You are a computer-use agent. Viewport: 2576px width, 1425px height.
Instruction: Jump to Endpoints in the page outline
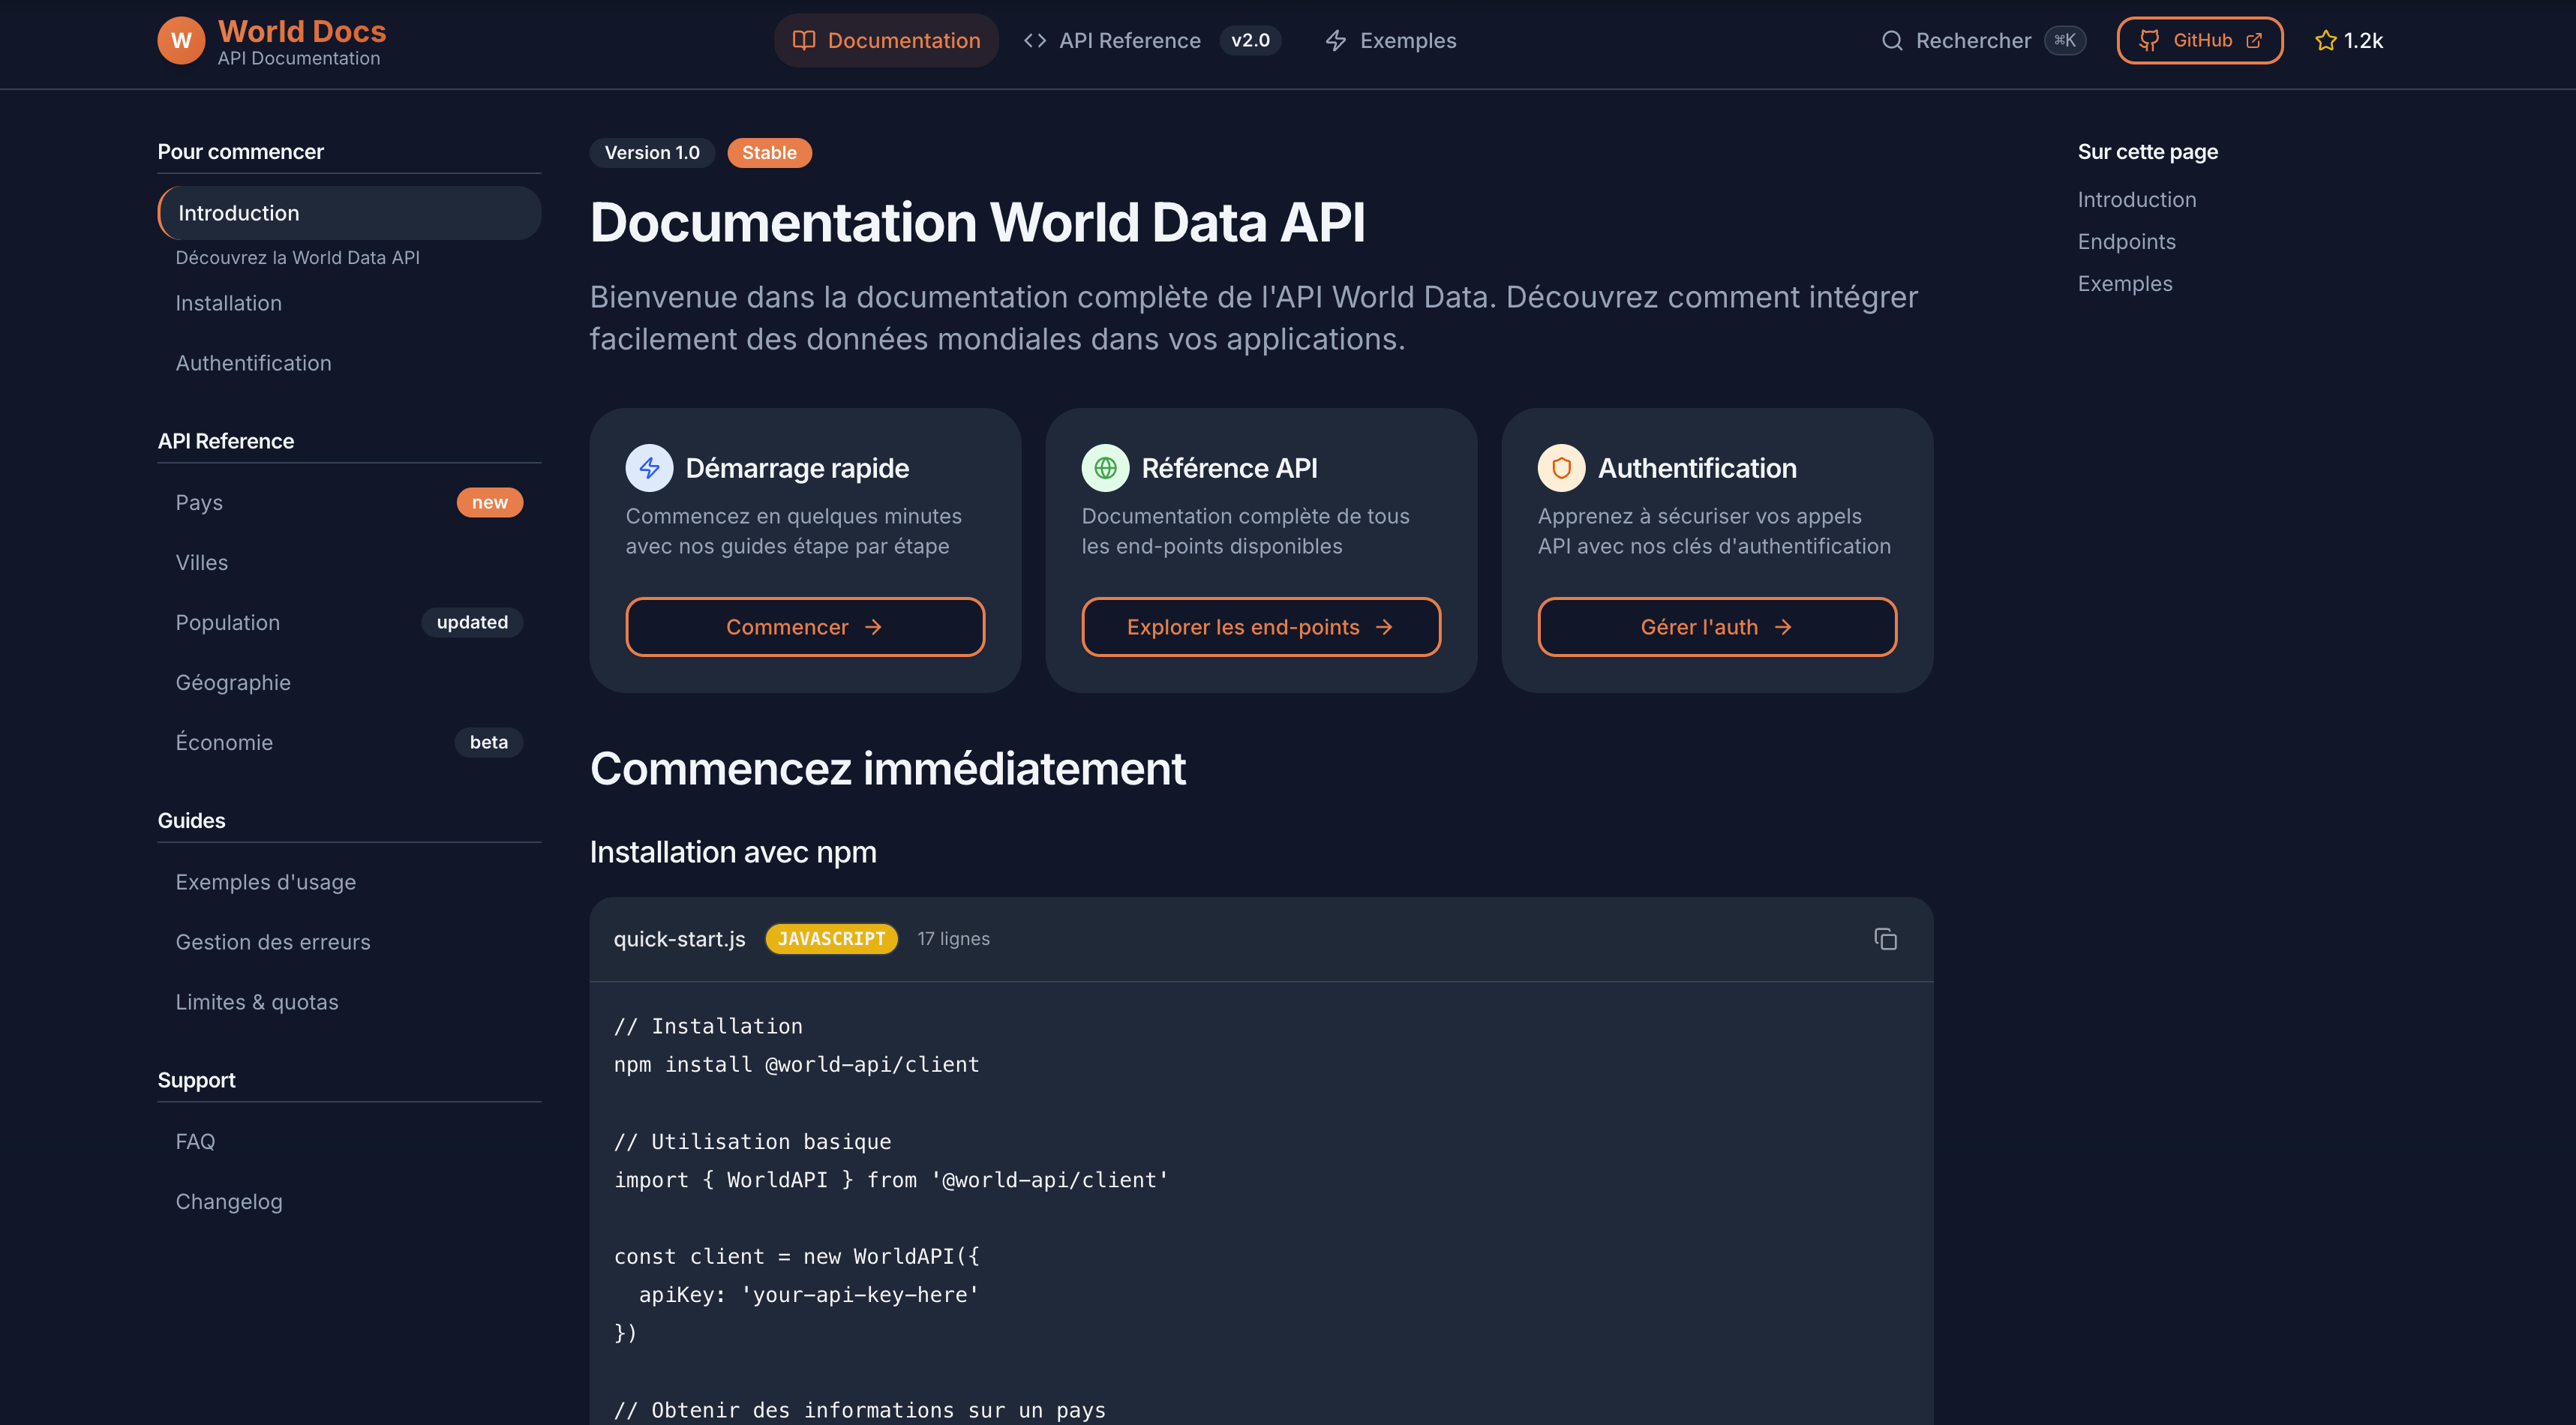pyautogui.click(x=2126, y=242)
